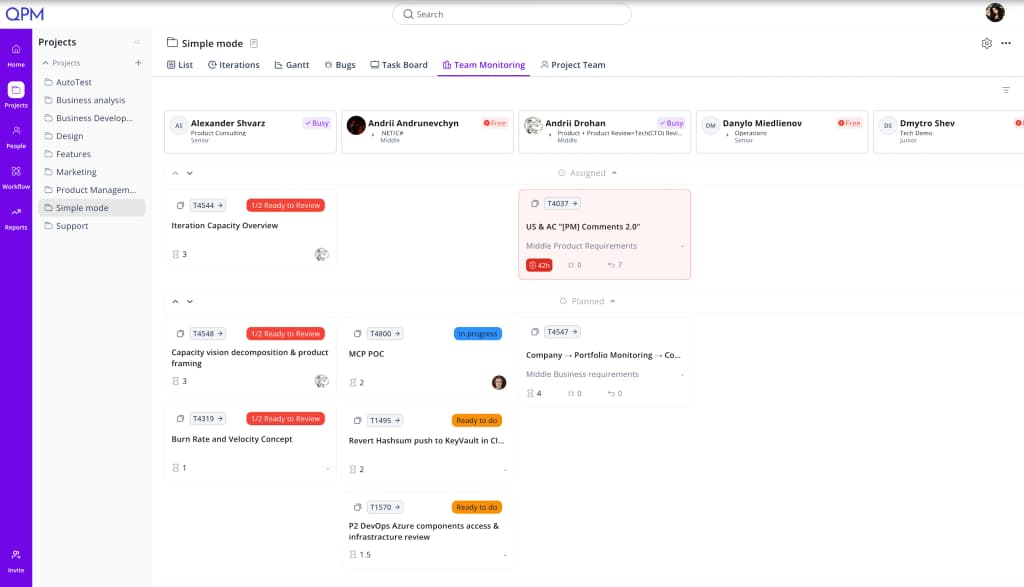
Task: Click the QPM logo
Action: [x=24, y=14]
